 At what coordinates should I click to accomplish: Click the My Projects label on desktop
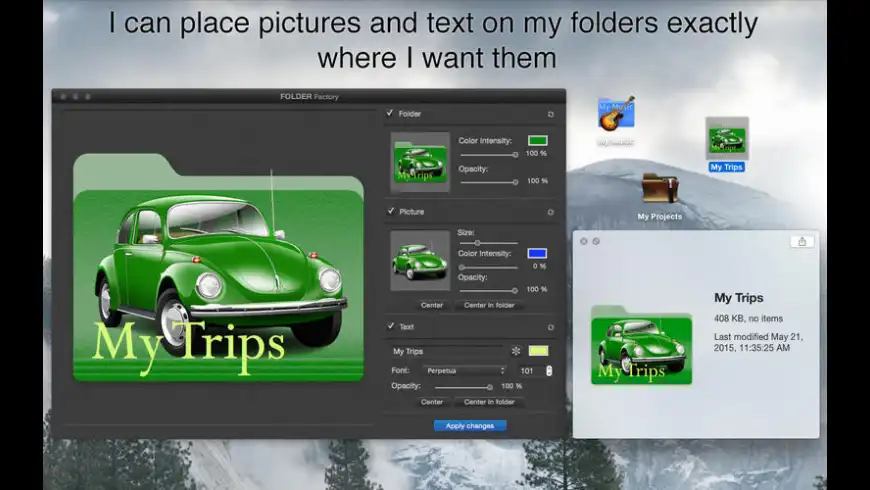tap(660, 216)
